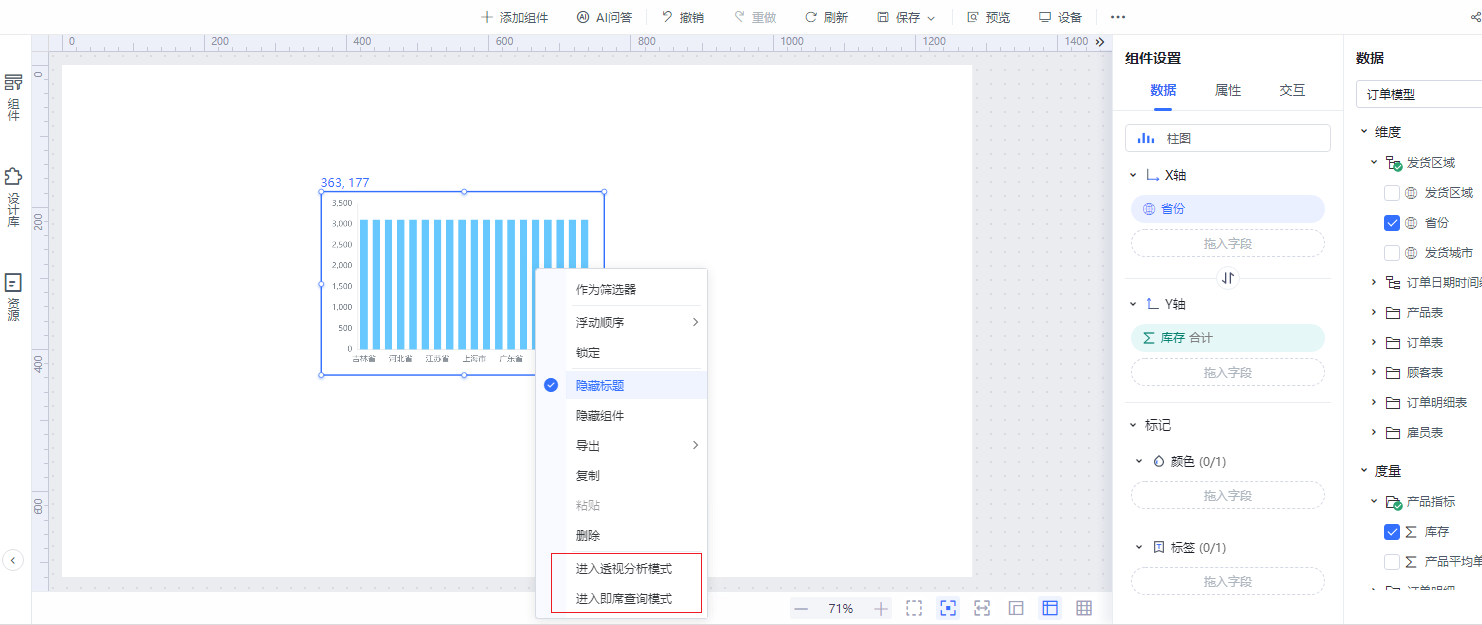Choose 进入即席查询模式
1482x625 pixels.
623,599
